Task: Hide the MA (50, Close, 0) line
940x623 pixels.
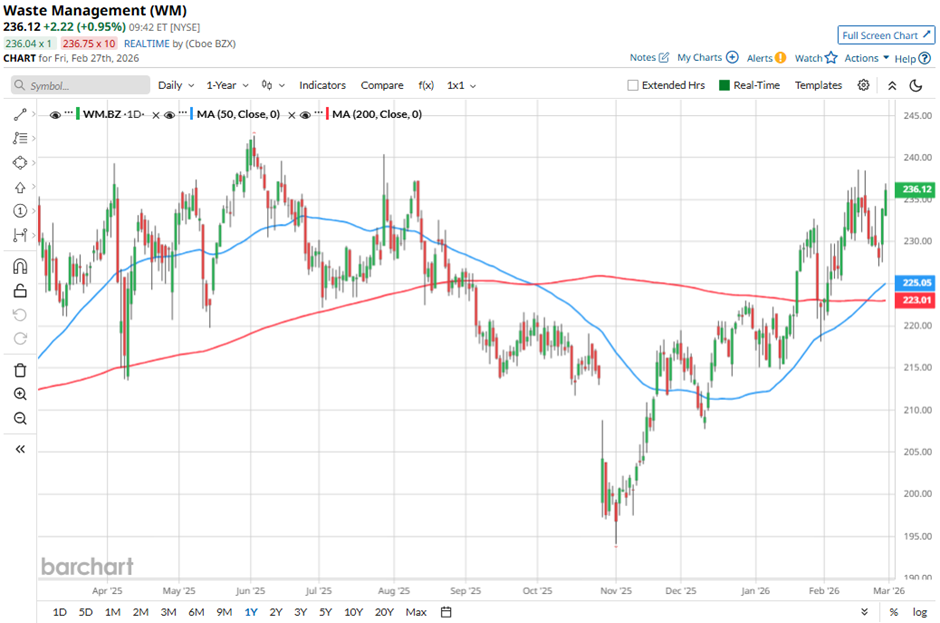Action: (x=170, y=115)
